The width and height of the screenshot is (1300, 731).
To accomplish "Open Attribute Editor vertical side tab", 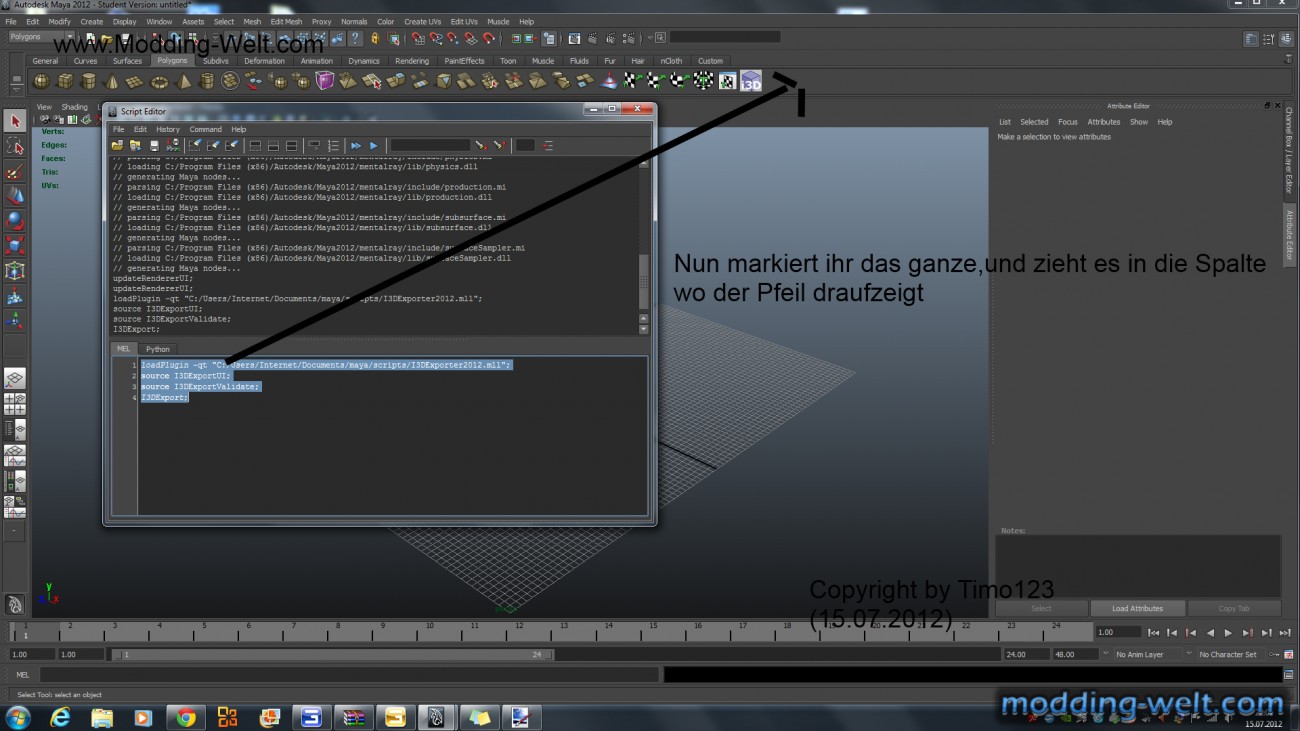I will (1289, 234).
